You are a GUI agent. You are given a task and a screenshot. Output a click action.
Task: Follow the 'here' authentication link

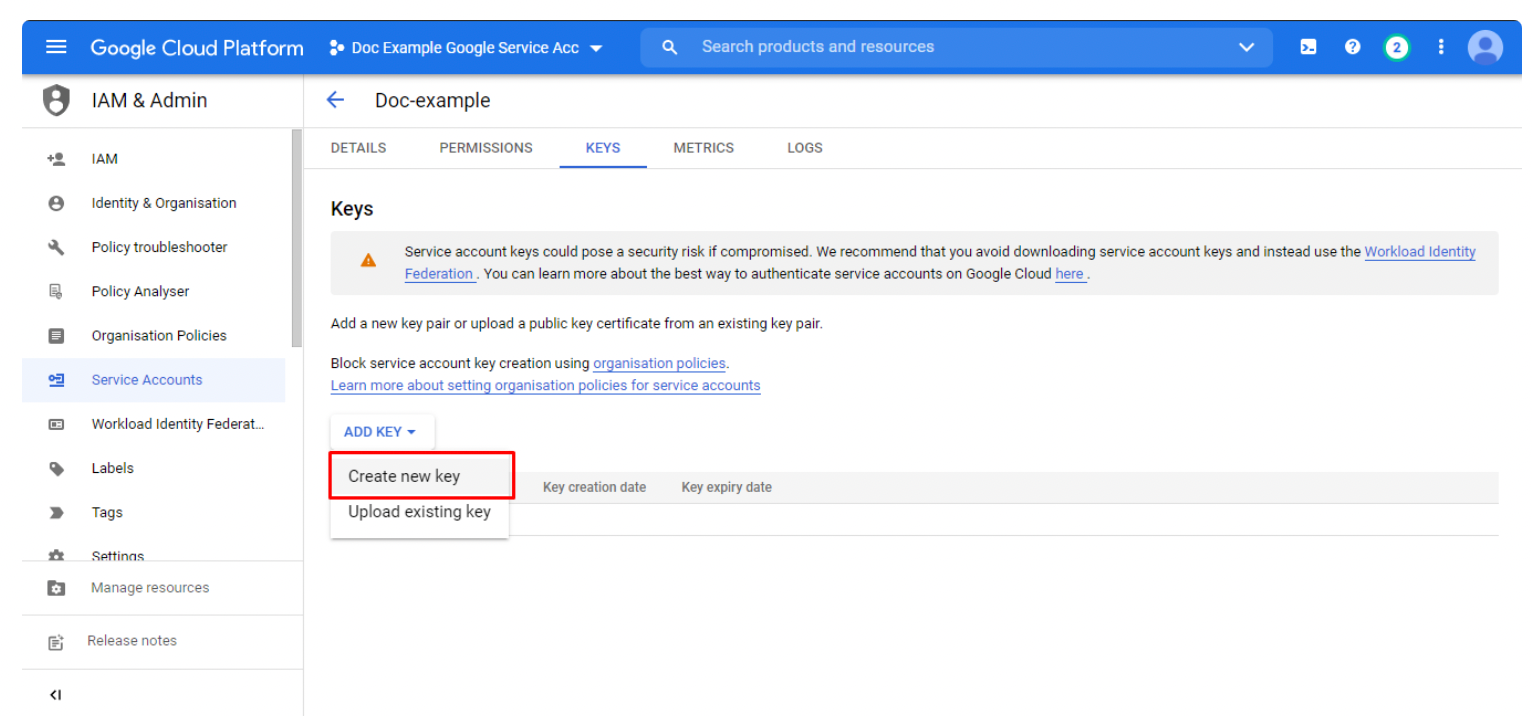tap(1070, 274)
